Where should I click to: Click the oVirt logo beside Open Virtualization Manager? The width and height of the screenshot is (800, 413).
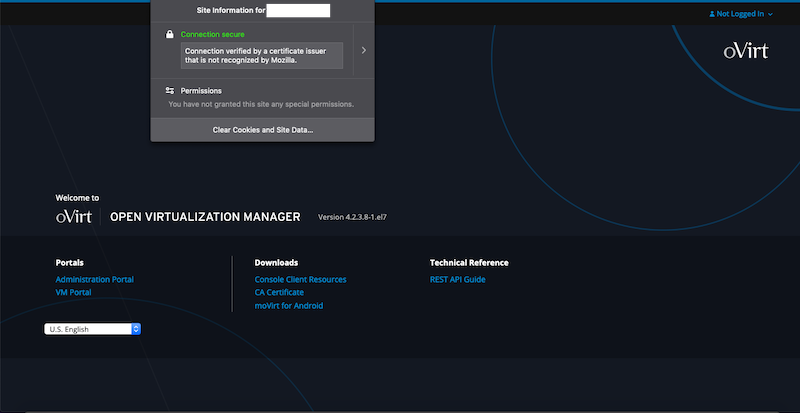pyautogui.click(x=74, y=217)
